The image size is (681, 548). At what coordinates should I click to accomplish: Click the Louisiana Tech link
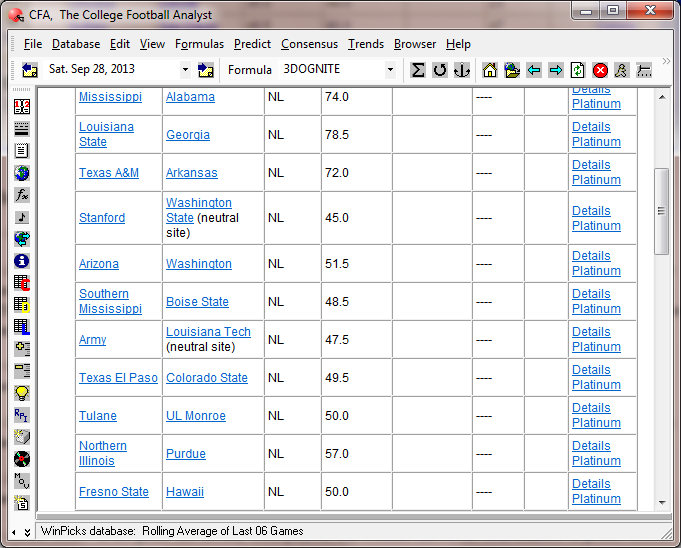point(208,332)
